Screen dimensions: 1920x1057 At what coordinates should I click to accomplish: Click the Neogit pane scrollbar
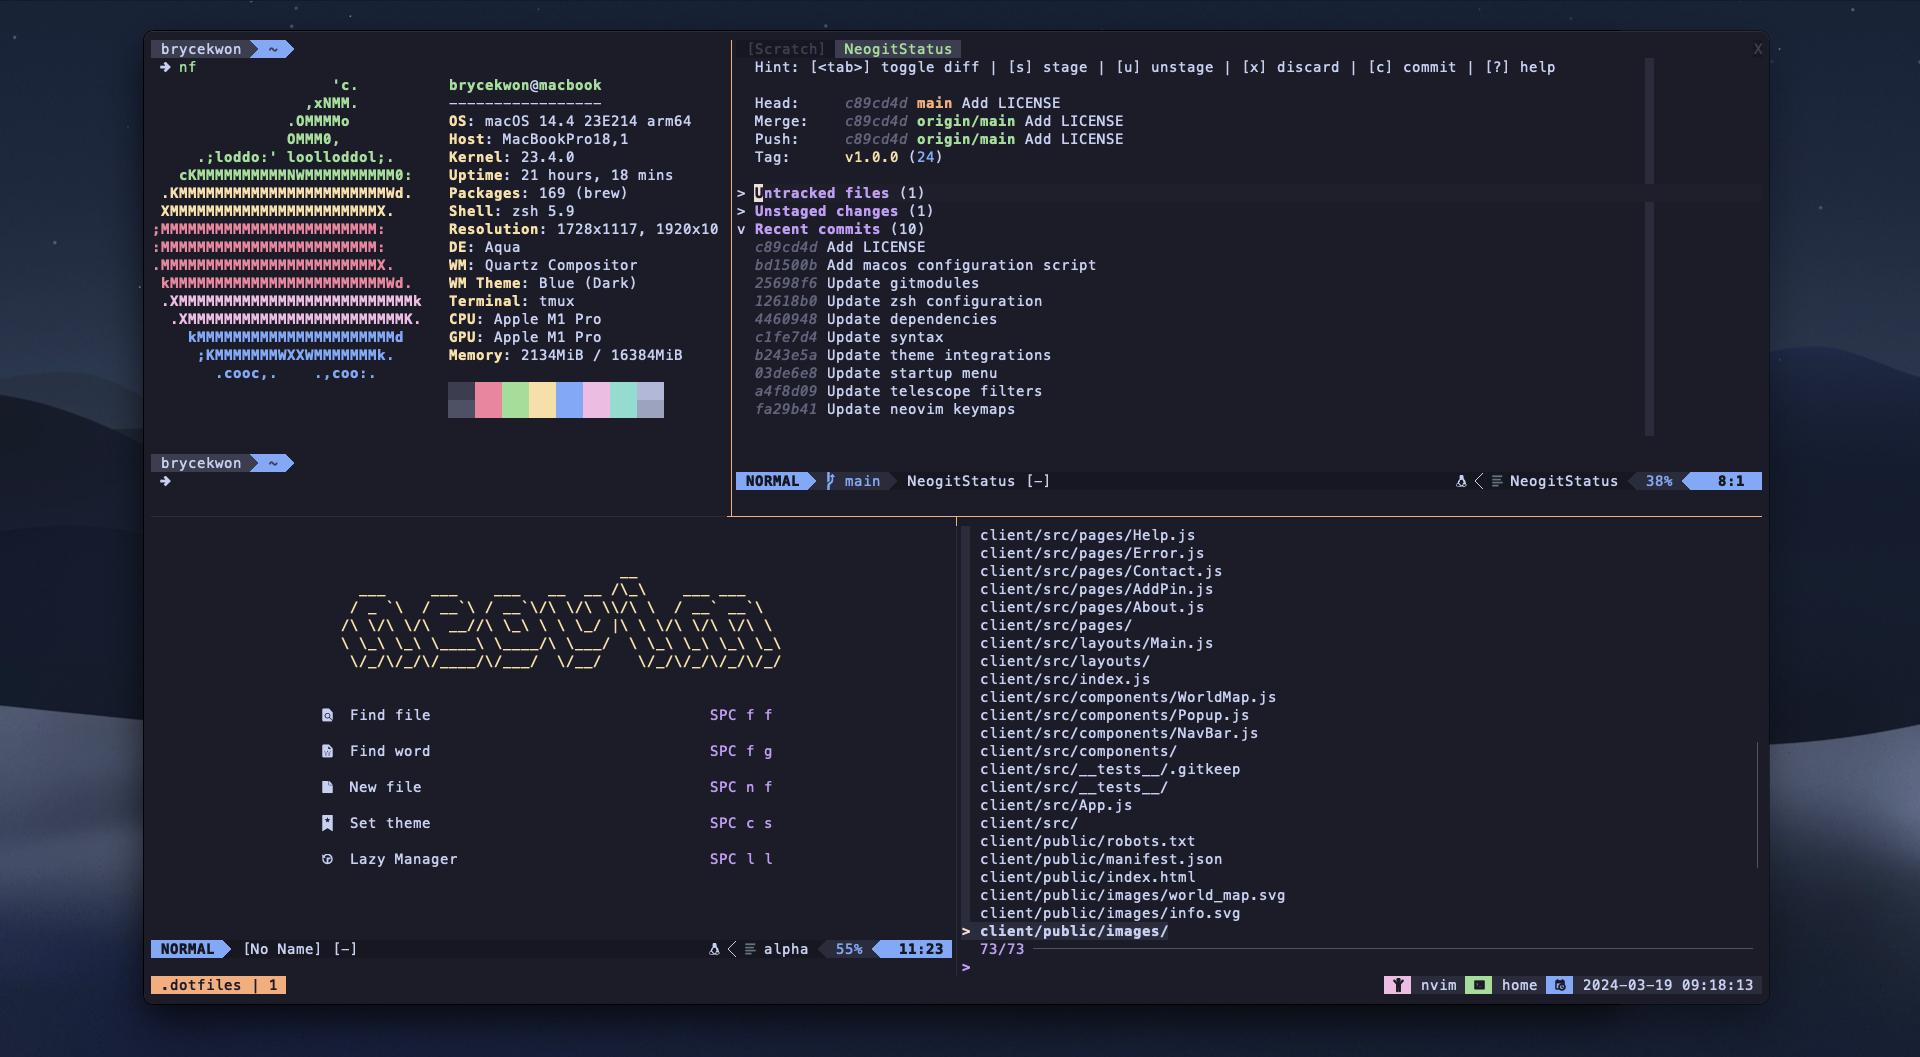pyautogui.click(x=1649, y=246)
